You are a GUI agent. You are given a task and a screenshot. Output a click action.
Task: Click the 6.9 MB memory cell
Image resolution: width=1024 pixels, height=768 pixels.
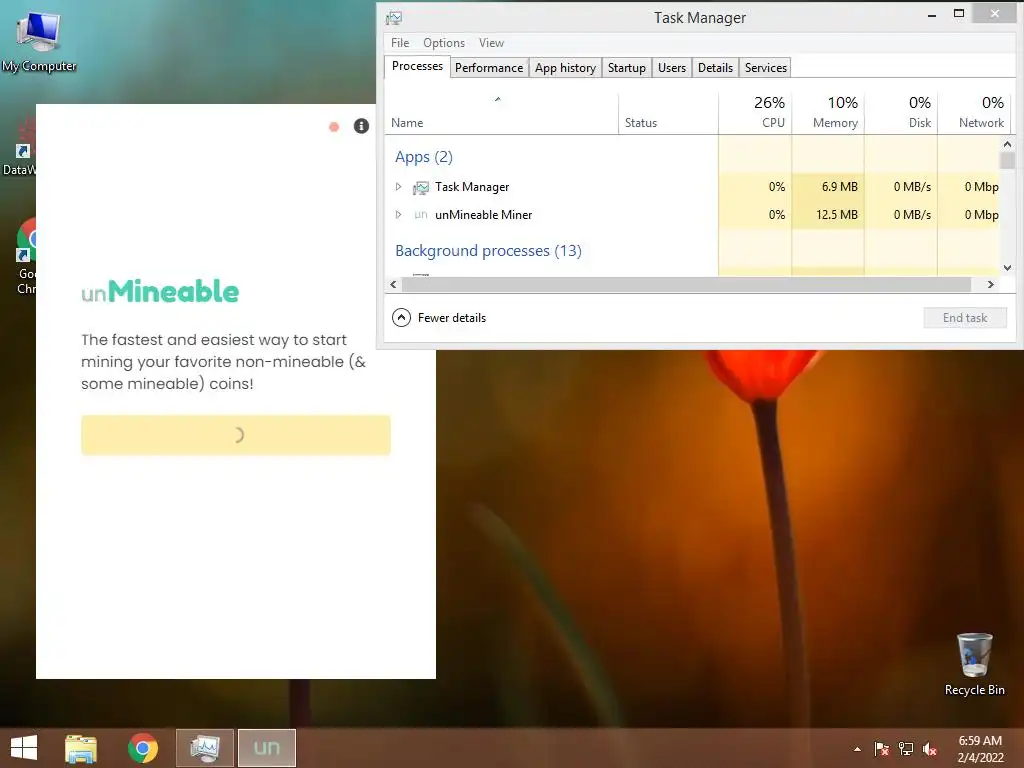click(x=828, y=187)
